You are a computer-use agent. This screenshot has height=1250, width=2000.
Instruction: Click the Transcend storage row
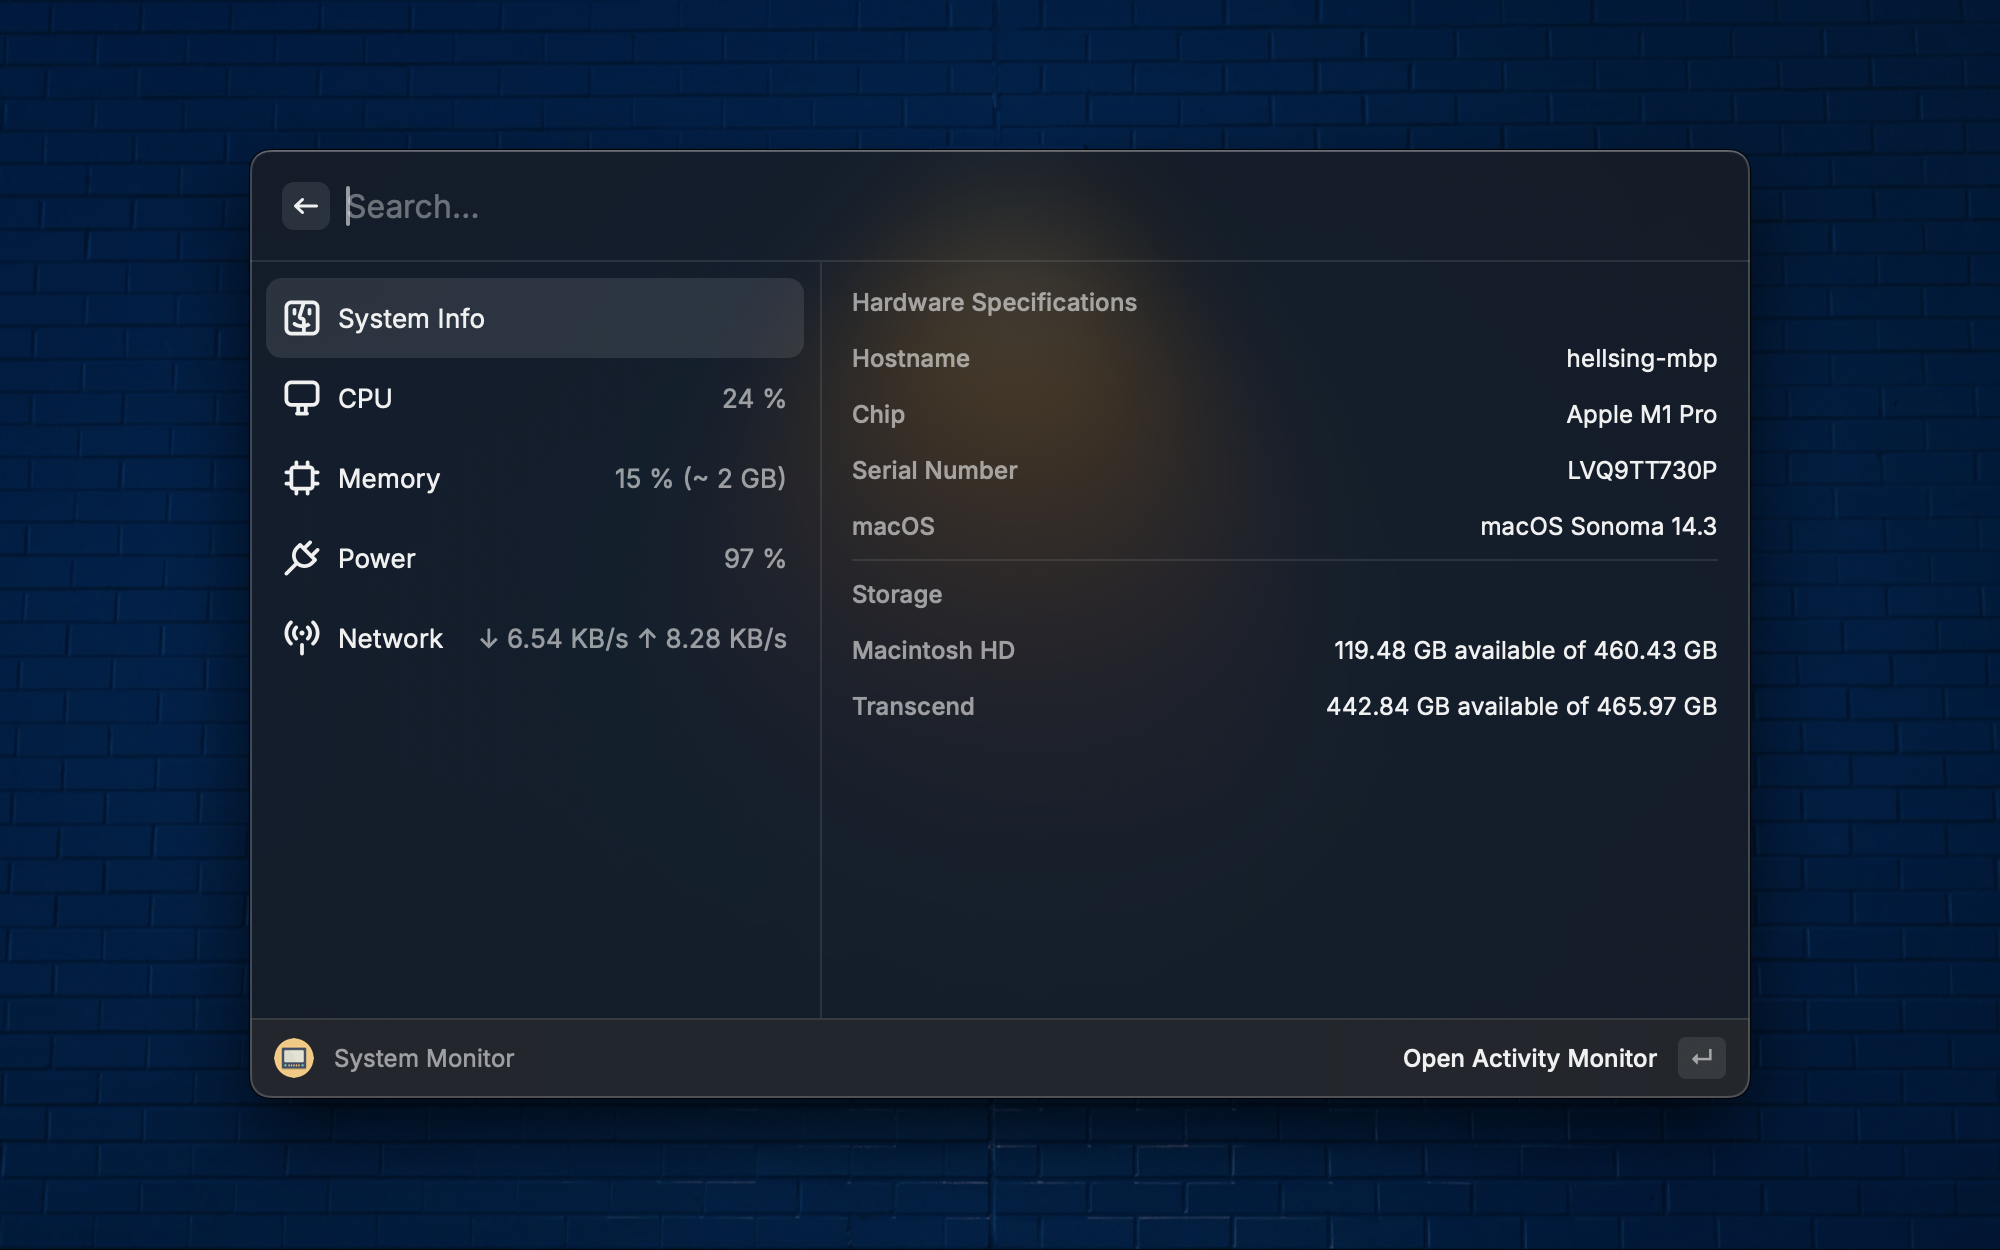[1284, 706]
